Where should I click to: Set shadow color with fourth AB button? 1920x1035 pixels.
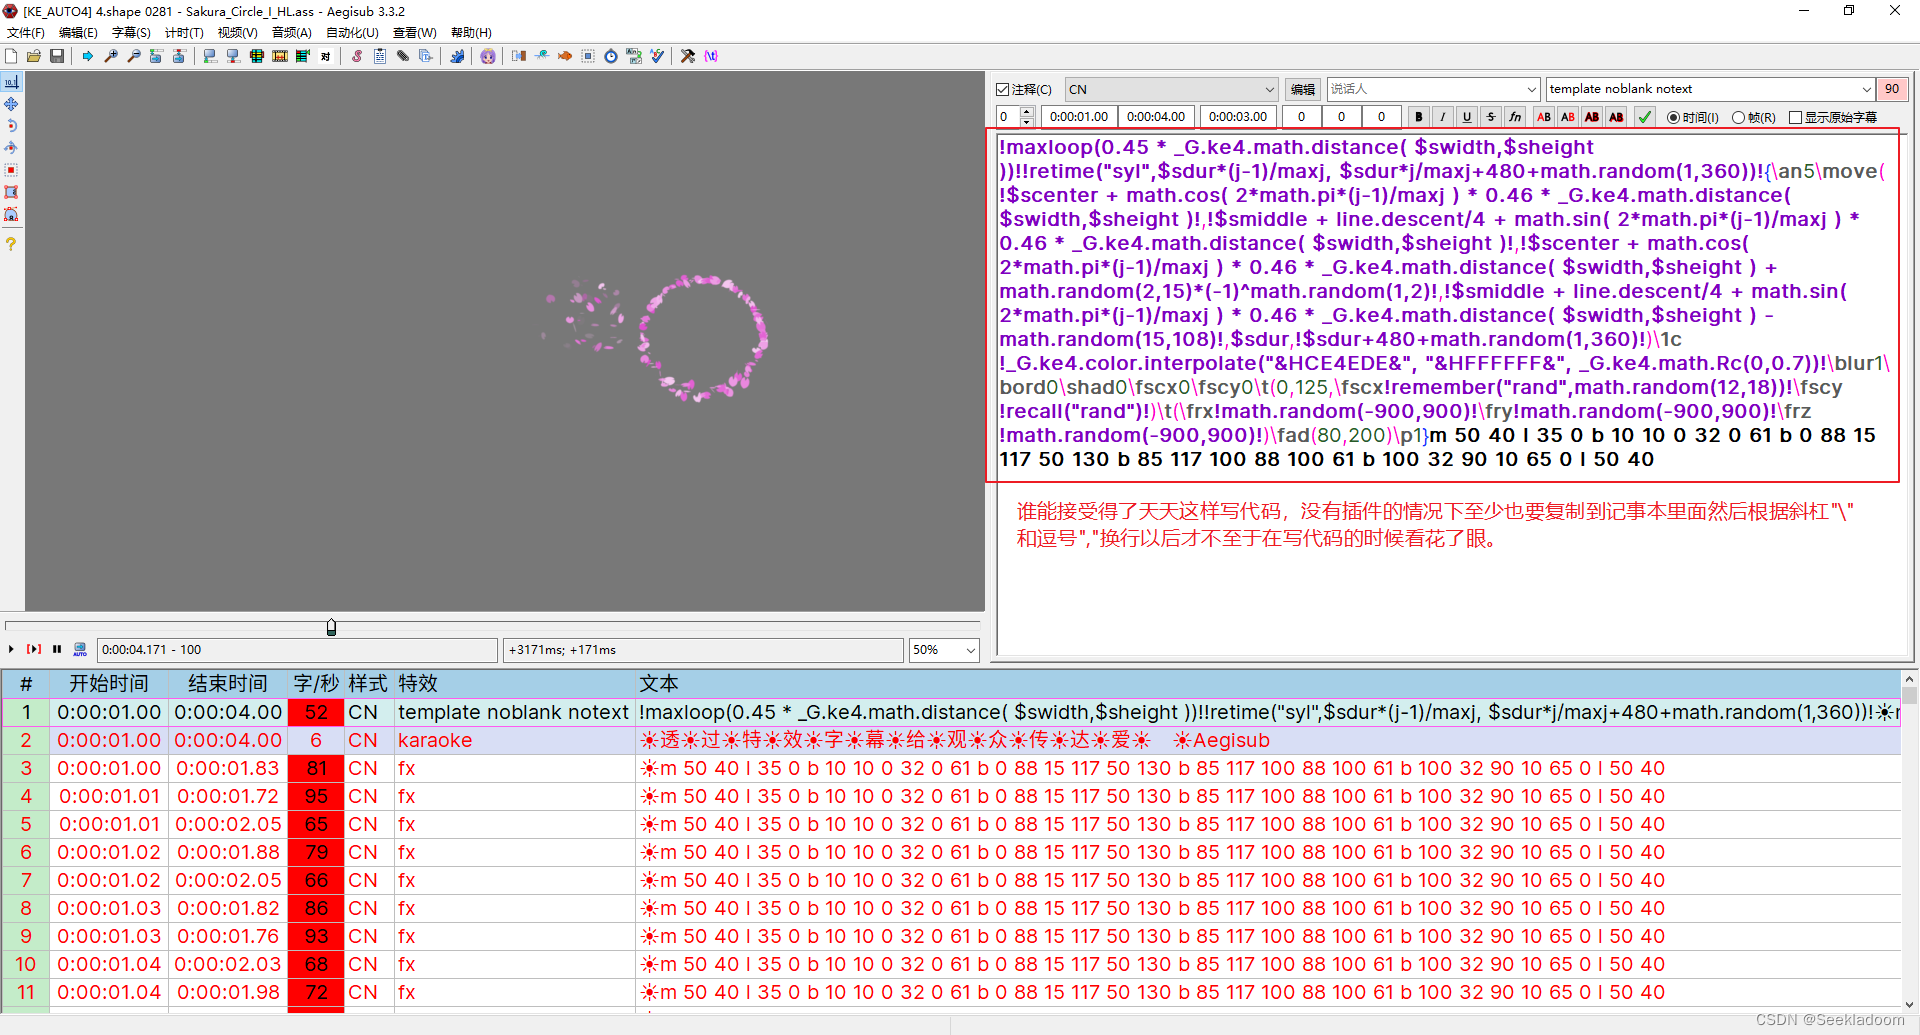(x=1617, y=117)
